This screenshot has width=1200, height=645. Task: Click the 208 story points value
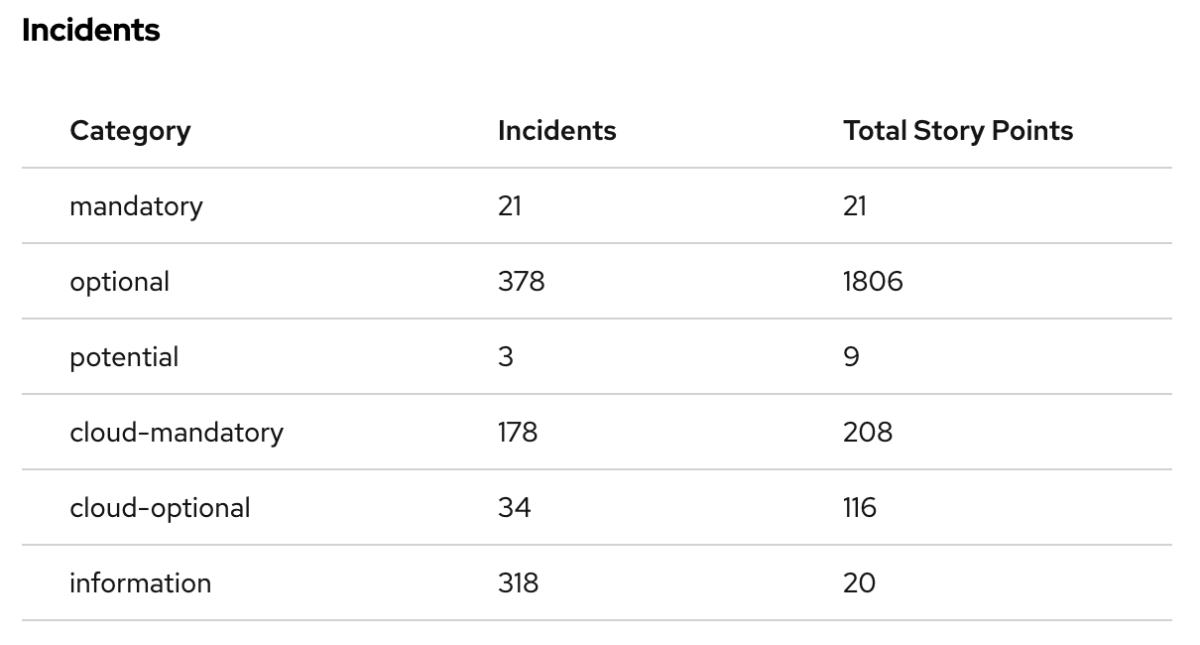(868, 433)
